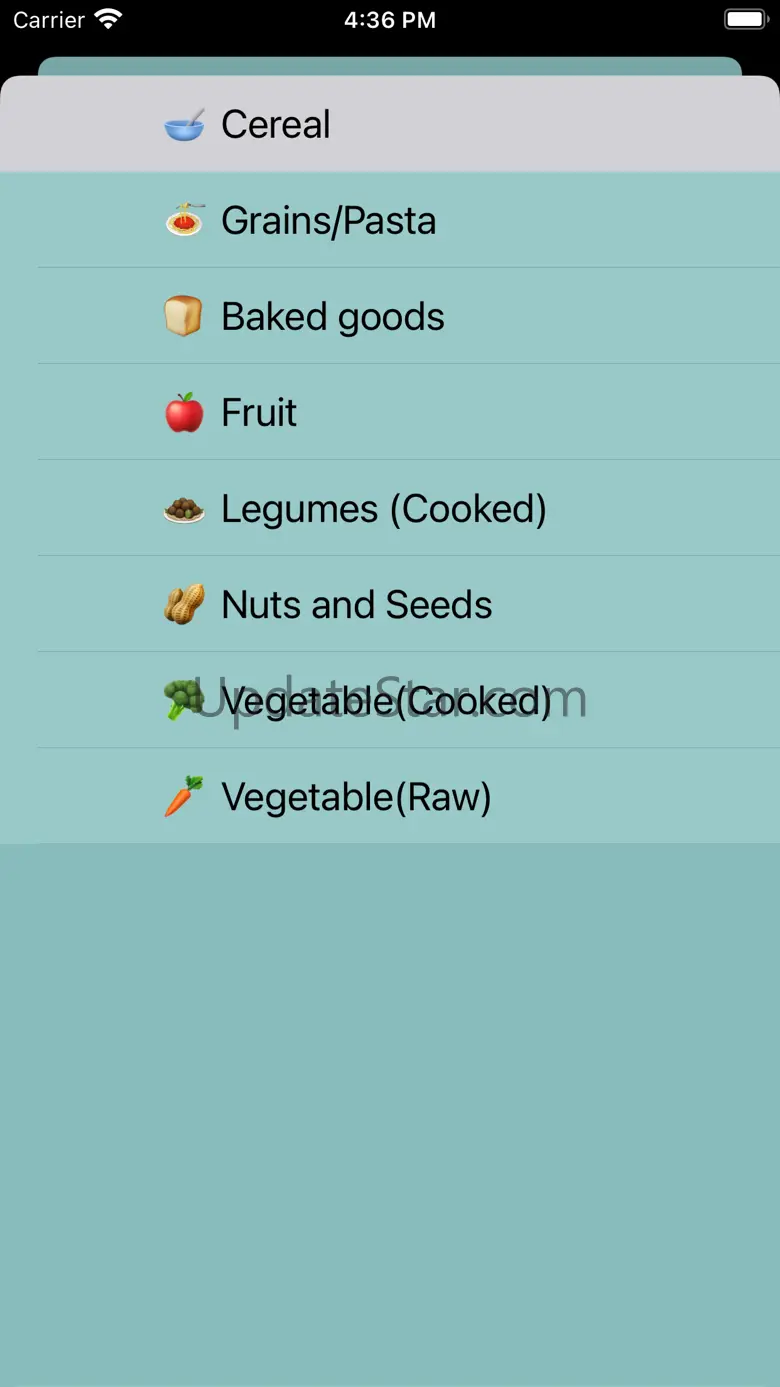Tap the carrot icon
Viewport: 780px width, 1387px height.
point(184,797)
